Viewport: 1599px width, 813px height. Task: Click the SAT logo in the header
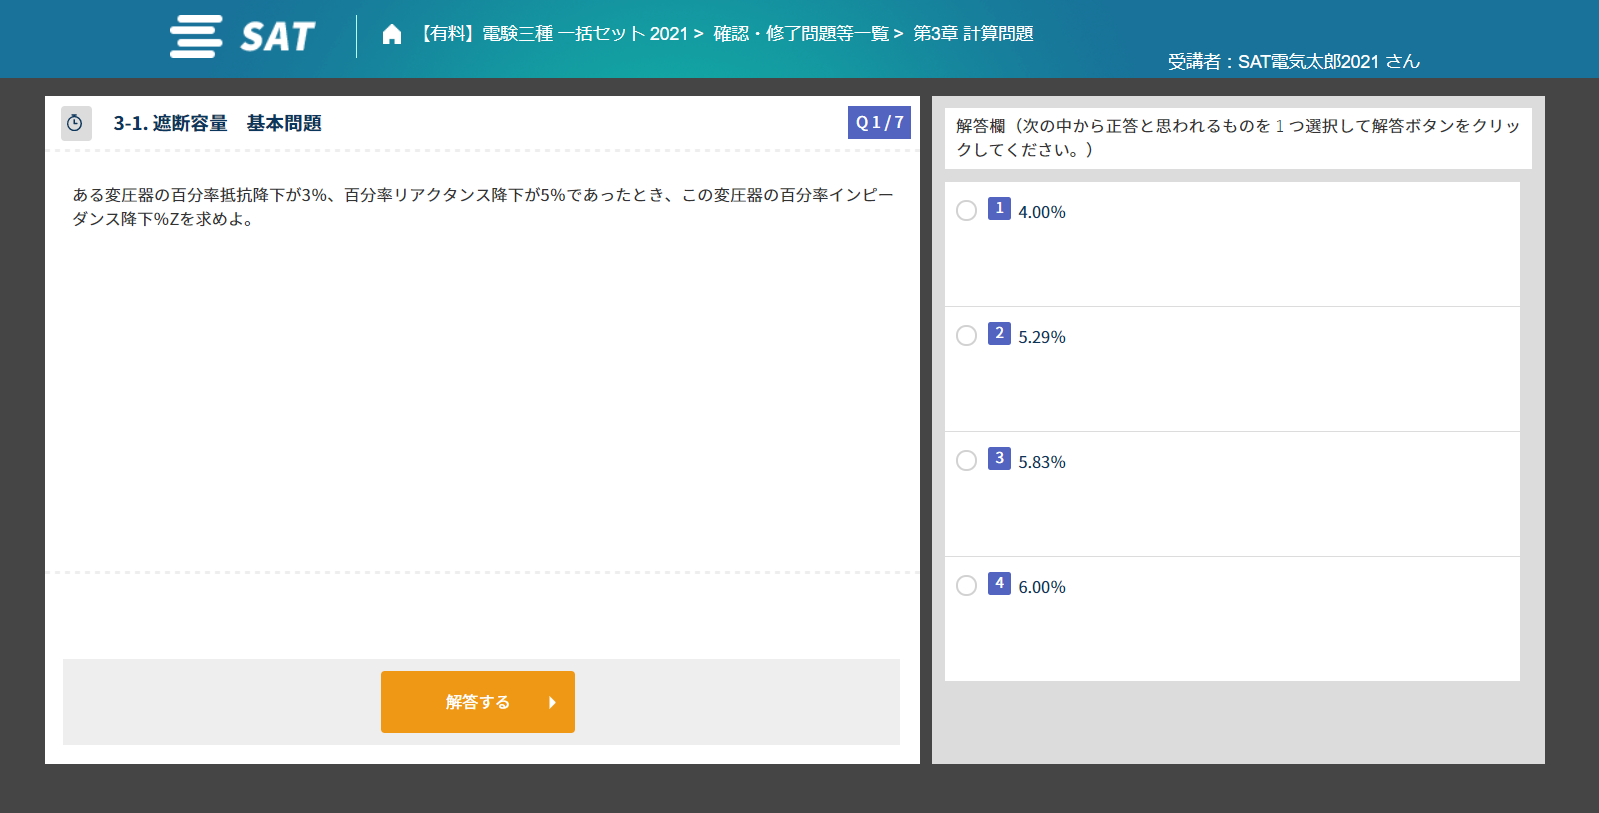pyautogui.click(x=243, y=37)
